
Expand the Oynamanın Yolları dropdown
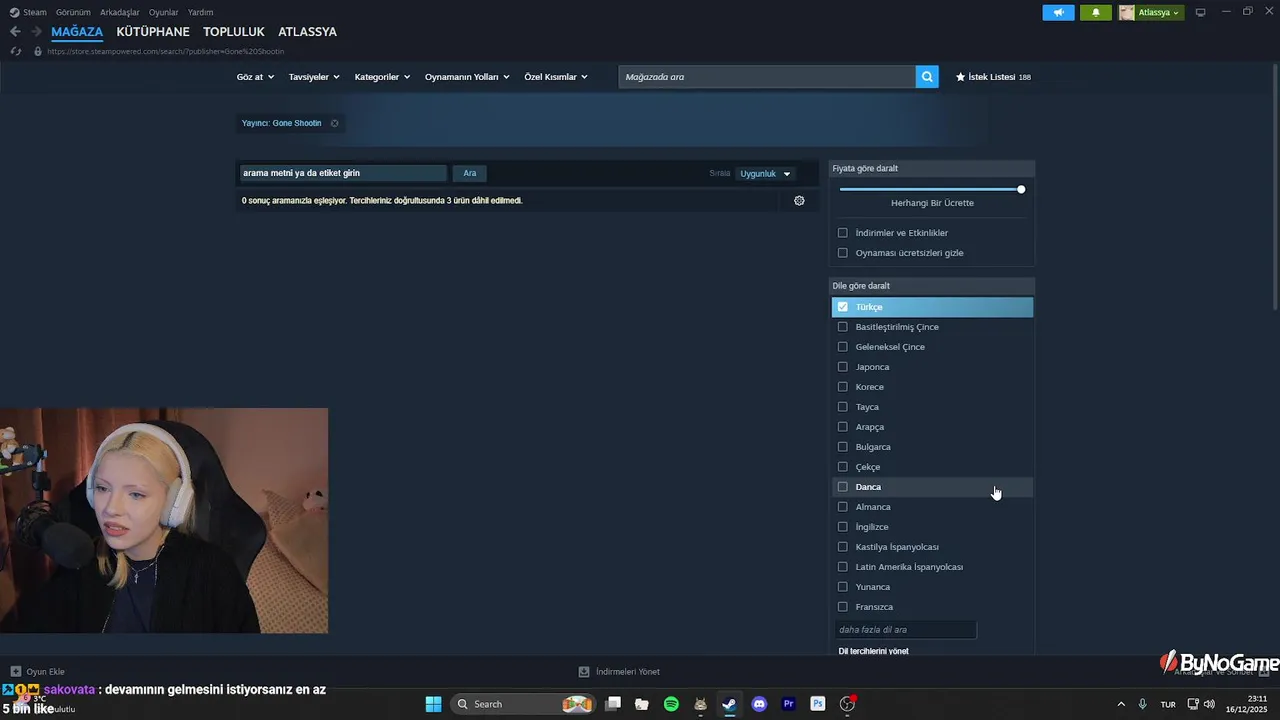(x=467, y=77)
